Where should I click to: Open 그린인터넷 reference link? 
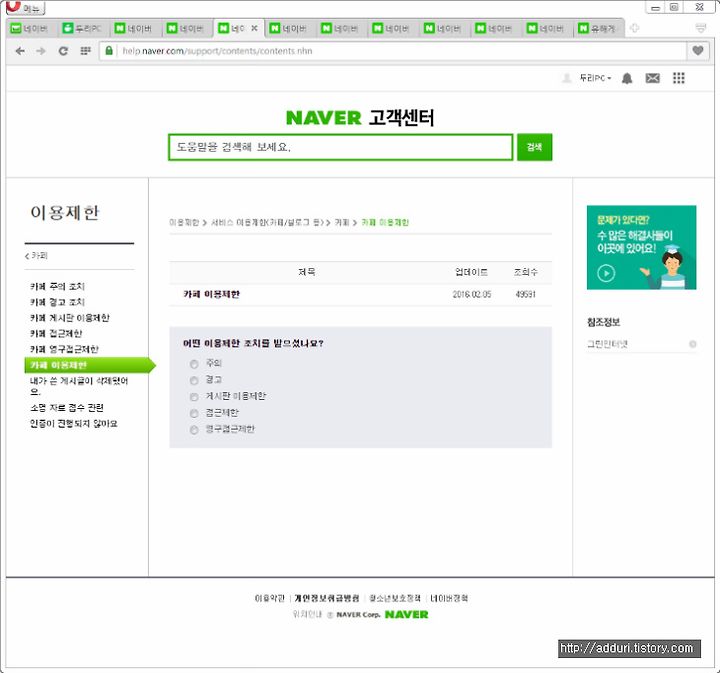607,344
